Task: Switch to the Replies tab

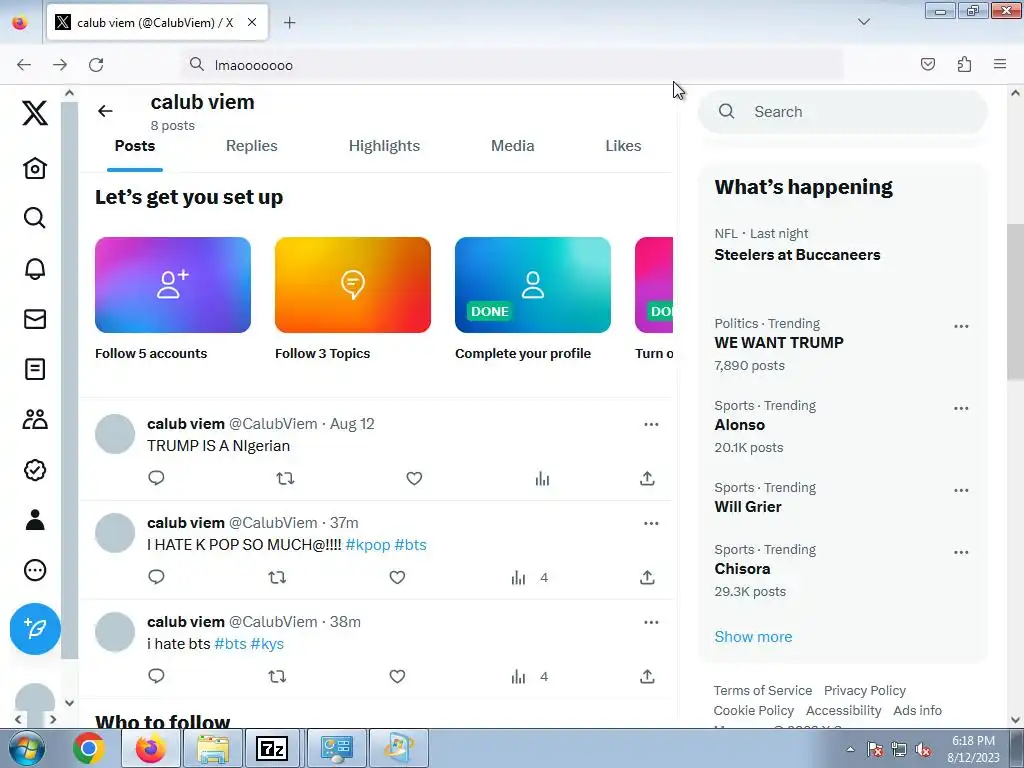Action: [x=251, y=146]
